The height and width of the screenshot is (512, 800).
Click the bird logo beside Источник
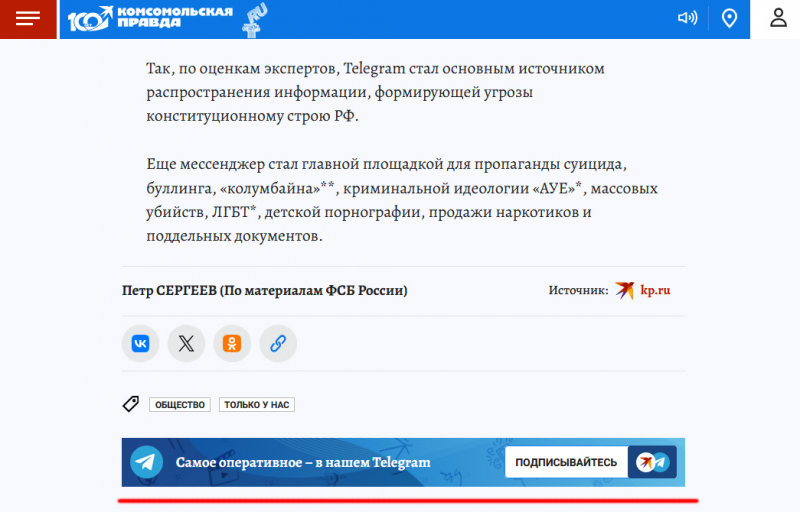point(625,290)
